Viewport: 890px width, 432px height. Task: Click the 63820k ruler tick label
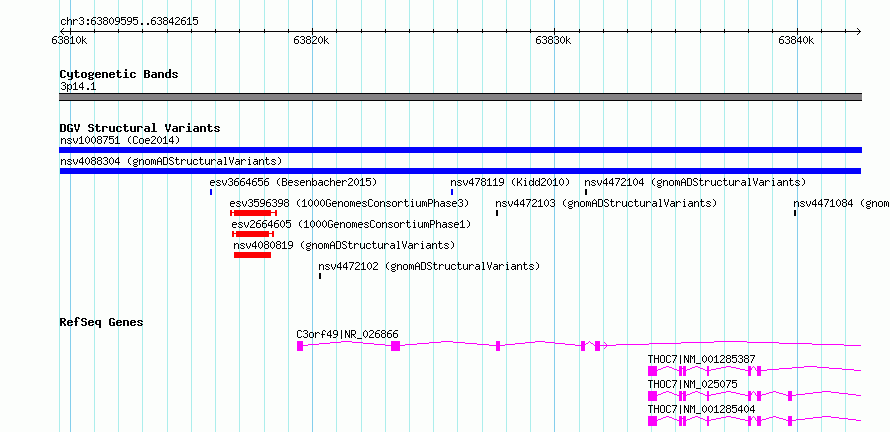click(311, 40)
